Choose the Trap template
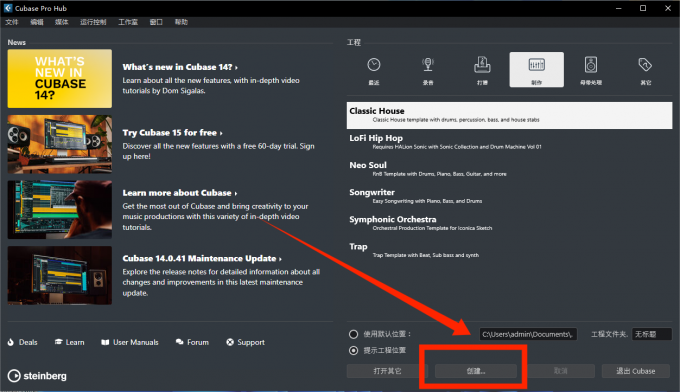Viewport: 680px width, 392px height. click(510, 251)
